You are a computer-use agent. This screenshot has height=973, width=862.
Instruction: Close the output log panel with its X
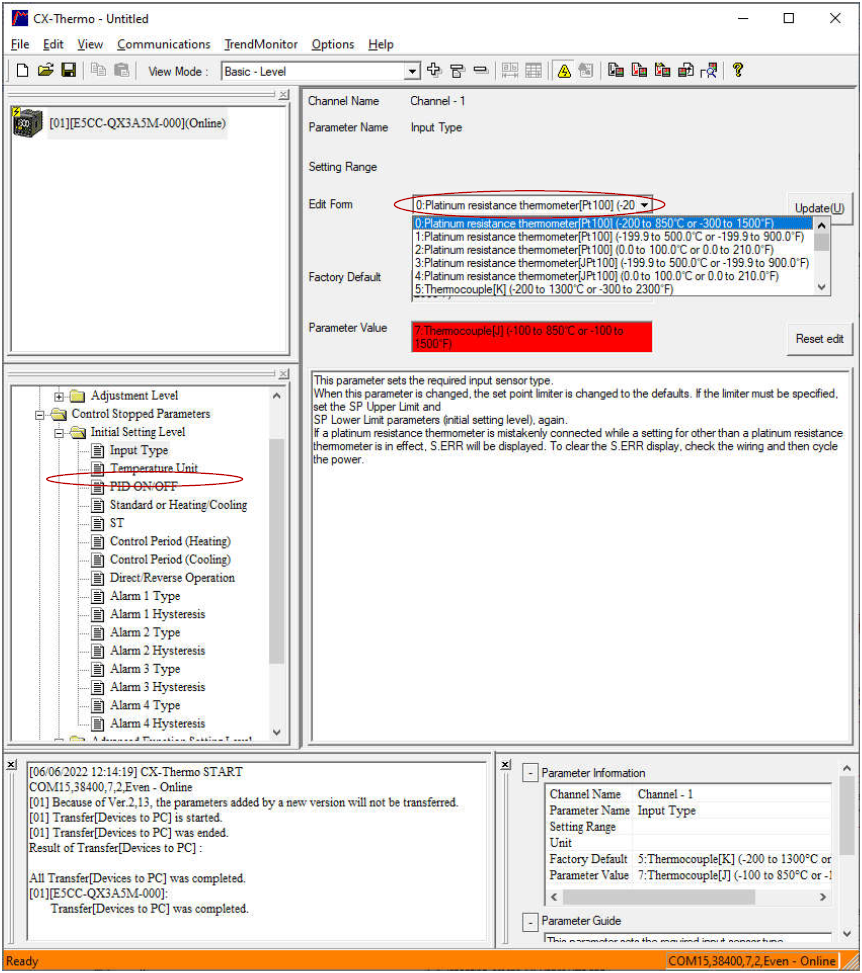click(x=12, y=764)
